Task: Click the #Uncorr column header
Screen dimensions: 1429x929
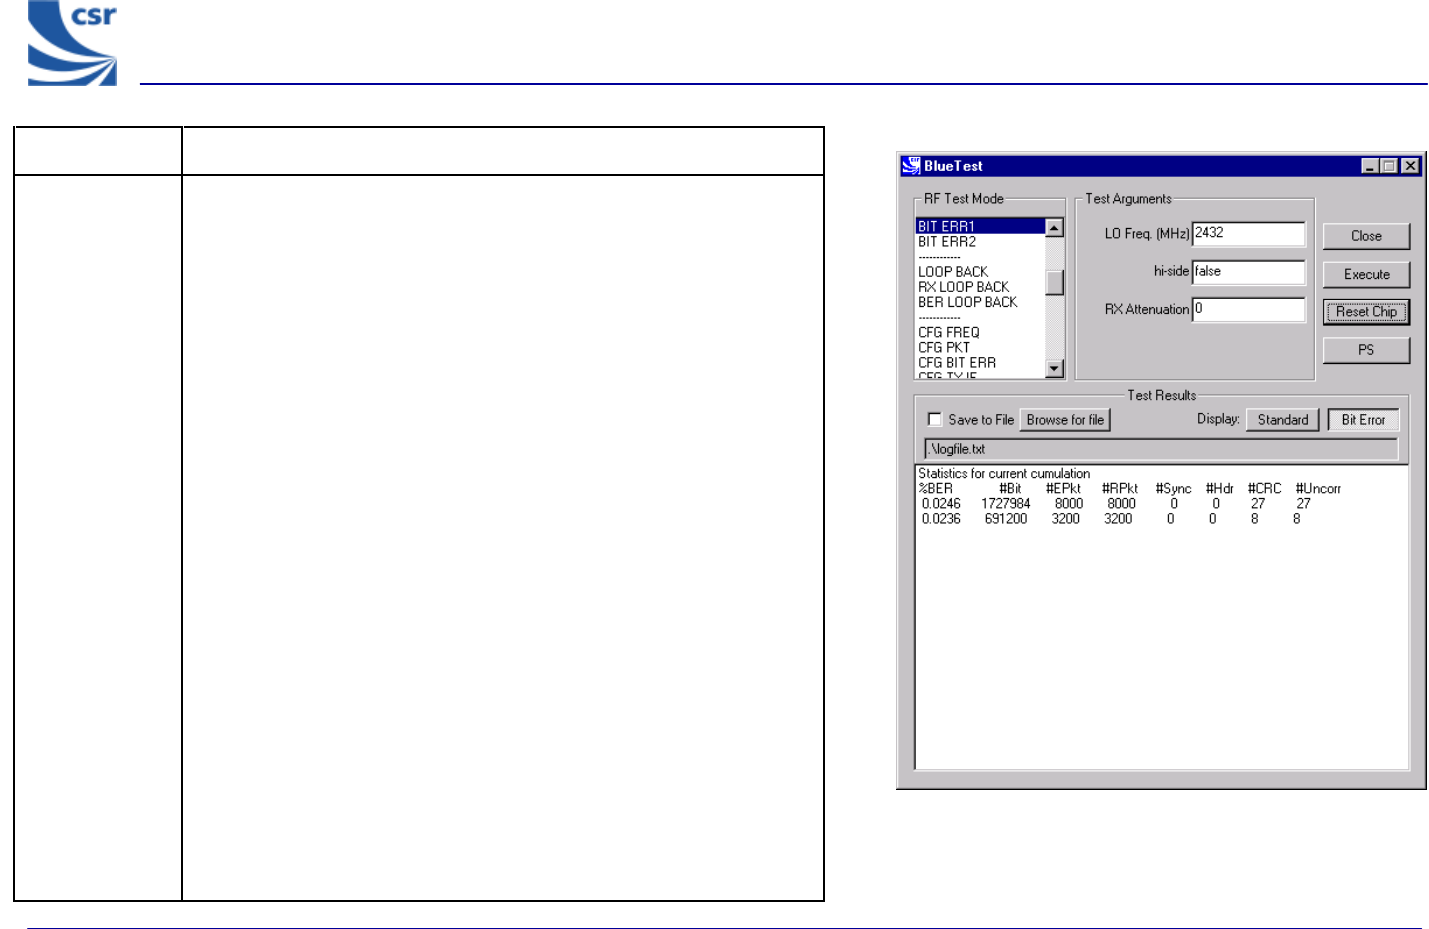Action: (x=1318, y=489)
